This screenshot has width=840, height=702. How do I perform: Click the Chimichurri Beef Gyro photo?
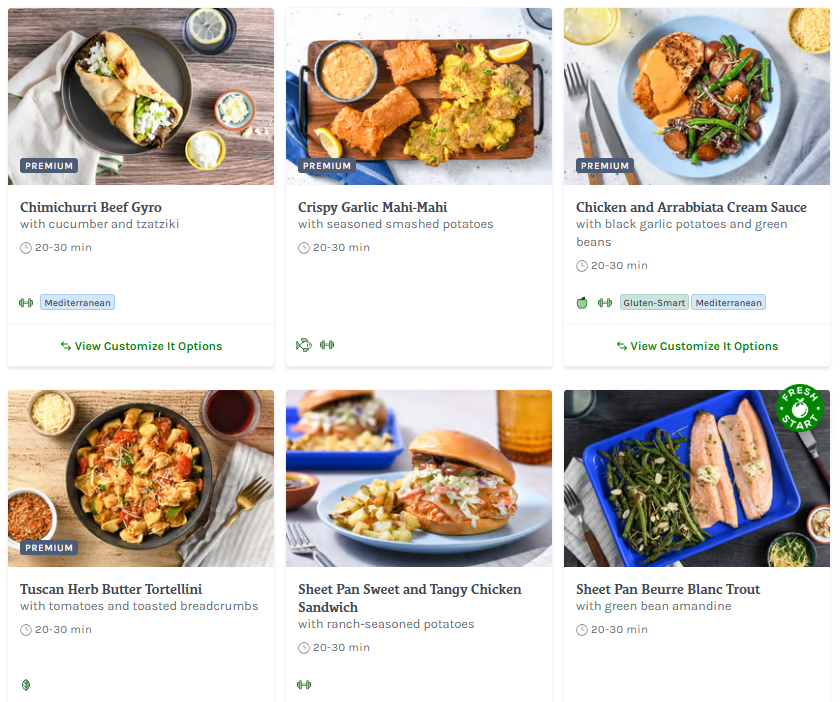[x=141, y=96]
